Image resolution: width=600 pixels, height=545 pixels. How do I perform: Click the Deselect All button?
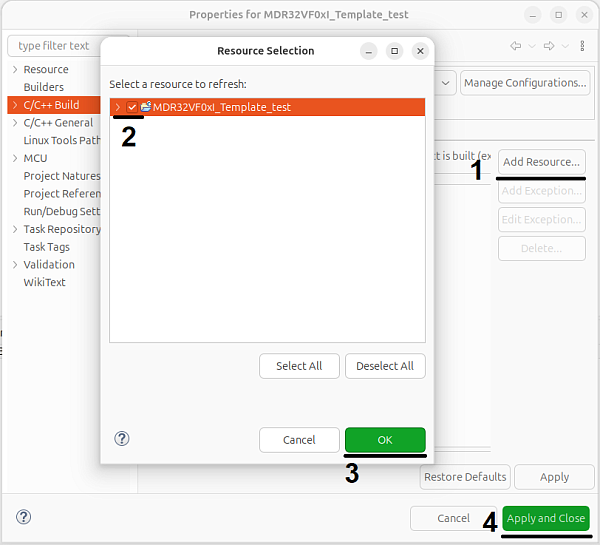385,366
